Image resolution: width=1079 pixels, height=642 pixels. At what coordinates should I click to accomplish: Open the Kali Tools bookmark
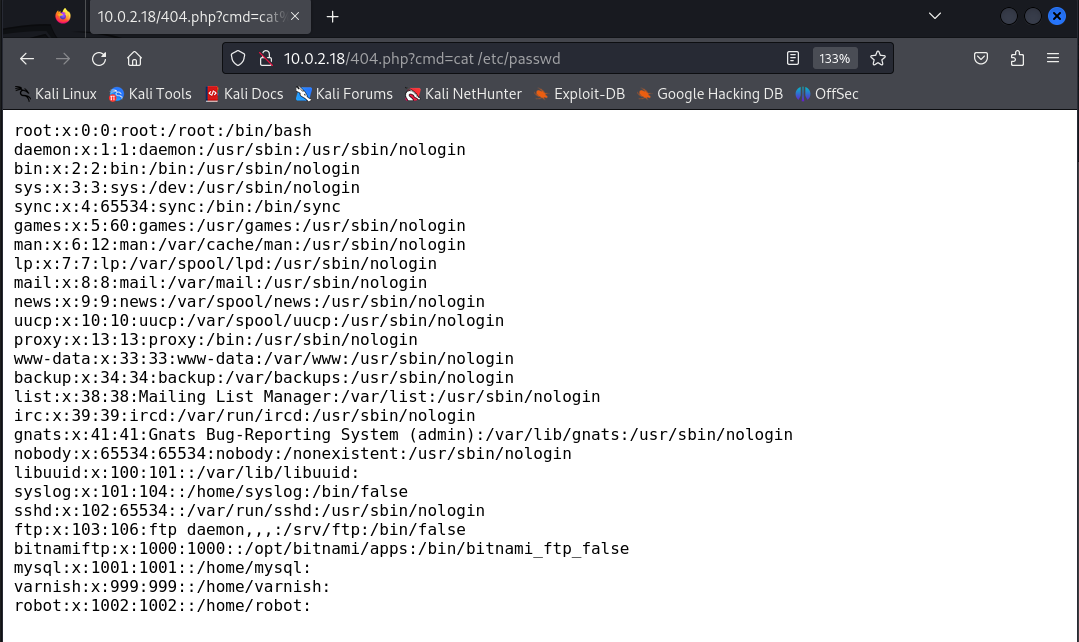pyautogui.click(x=150, y=94)
